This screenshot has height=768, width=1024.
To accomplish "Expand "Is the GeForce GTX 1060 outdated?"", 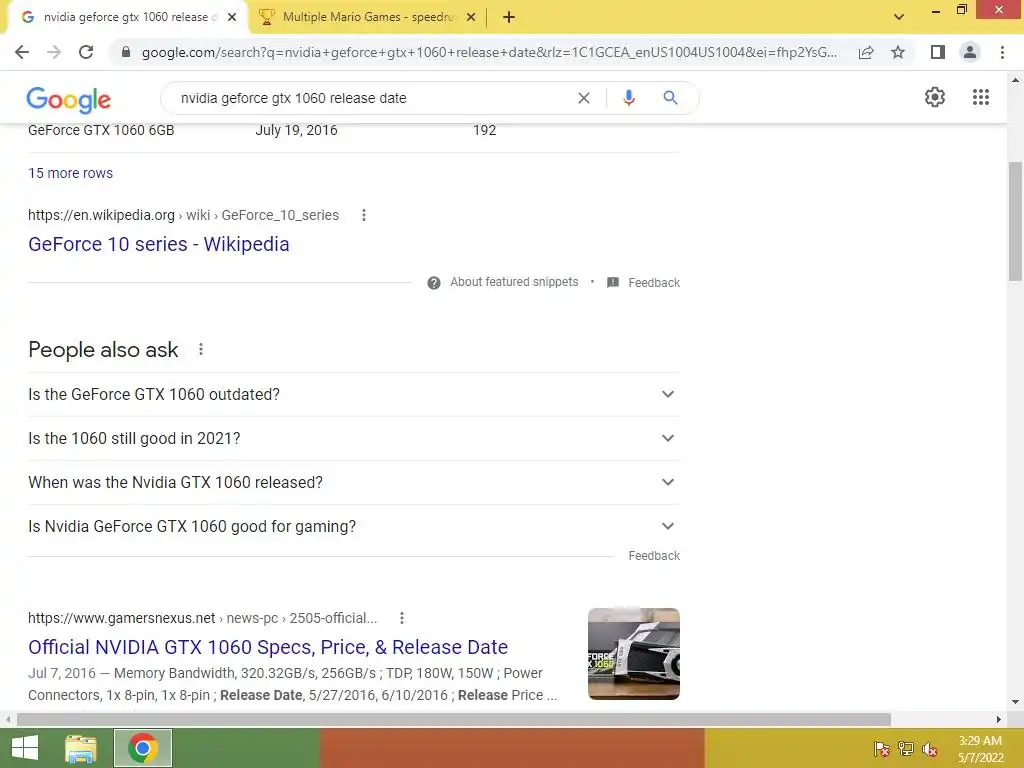I will pos(354,394).
